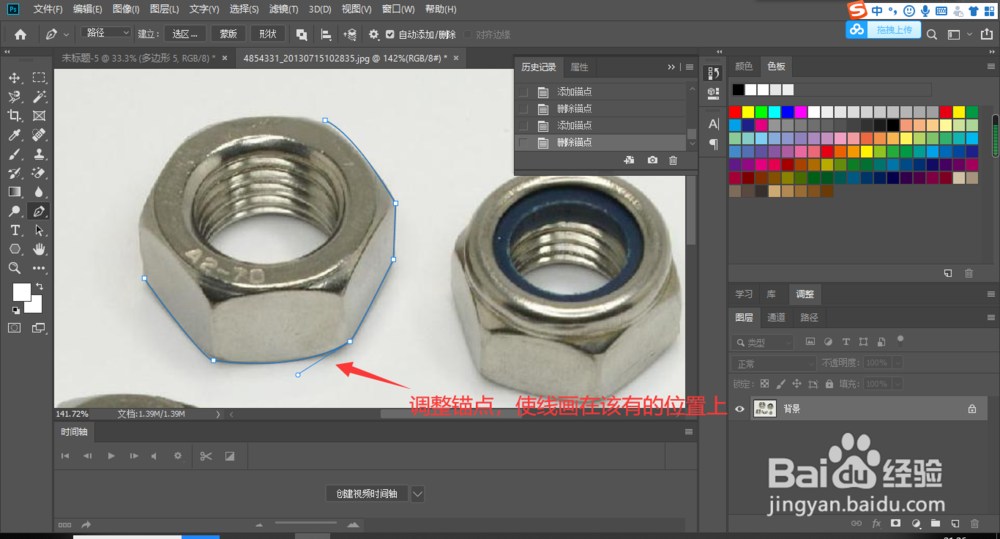The image size is (1000, 539).
Task: Select the Pen tool in toolbox
Action: pyautogui.click(x=39, y=211)
